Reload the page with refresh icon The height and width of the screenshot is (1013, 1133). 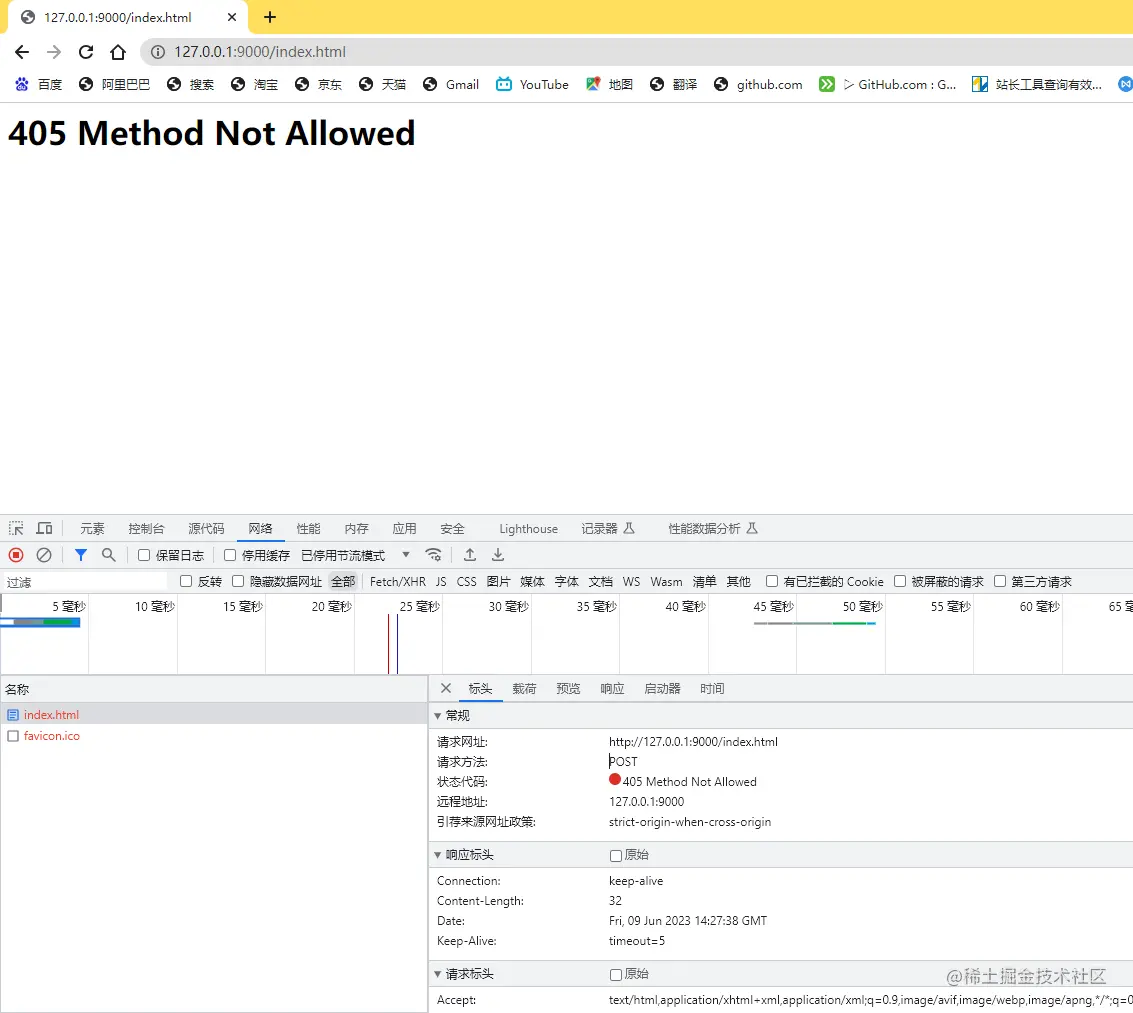(x=86, y=52)
